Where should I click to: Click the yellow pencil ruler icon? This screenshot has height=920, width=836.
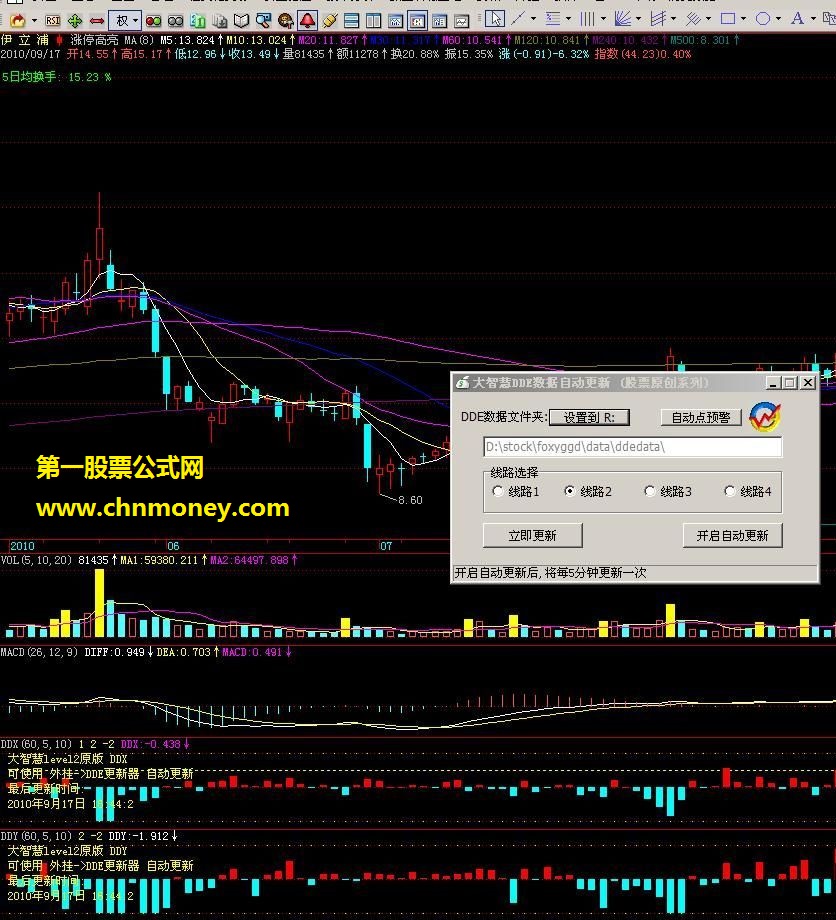[x=329, y=21]
